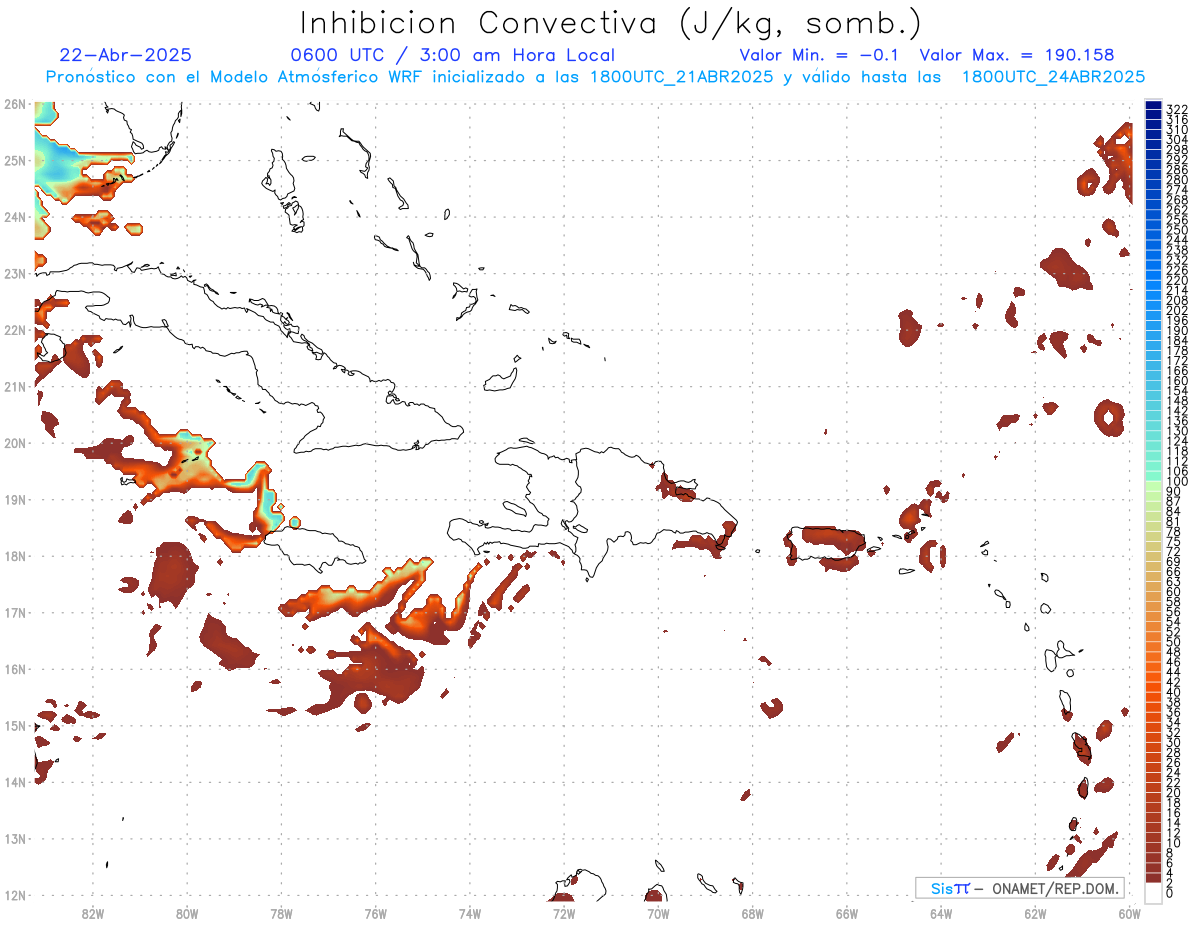Click the latitude label "23N"
Viewport: 1200px width, 927px height.
[14, 273]
